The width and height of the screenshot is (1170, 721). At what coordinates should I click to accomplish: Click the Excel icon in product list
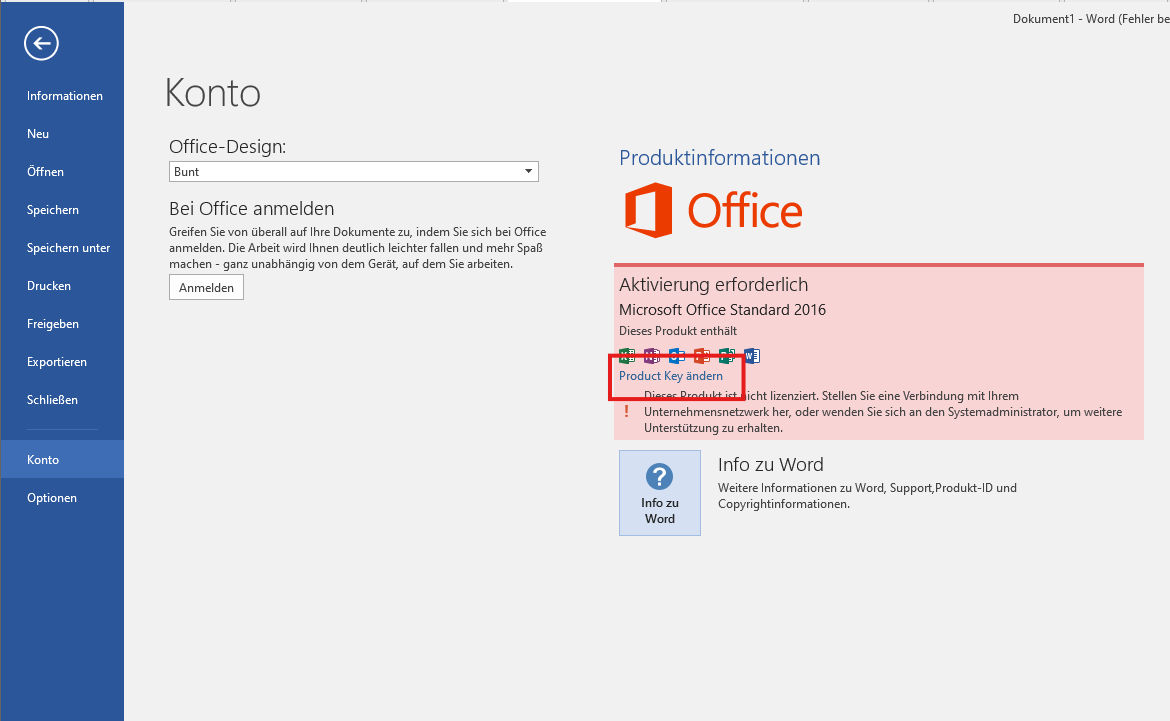point(627,355)
